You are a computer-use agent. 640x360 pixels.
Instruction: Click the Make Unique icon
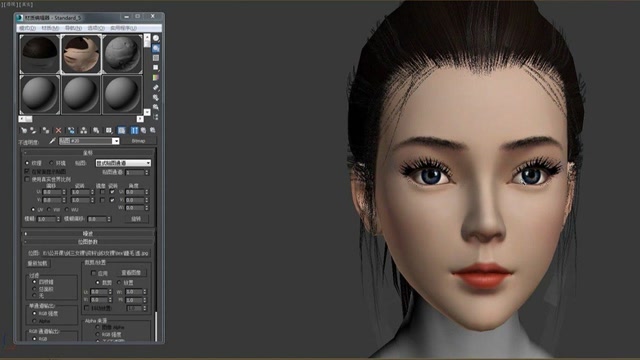pos(83,131)
